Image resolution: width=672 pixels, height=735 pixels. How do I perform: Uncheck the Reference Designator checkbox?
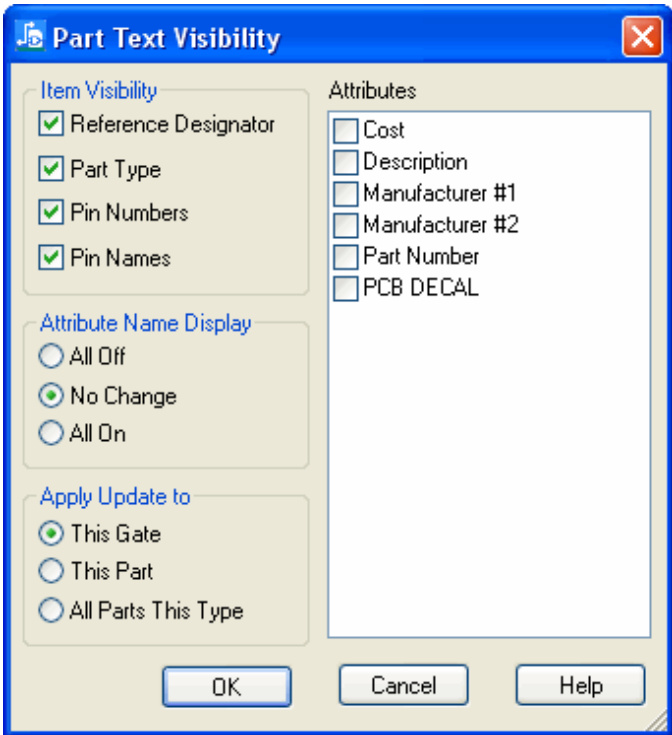click(51, 125)
